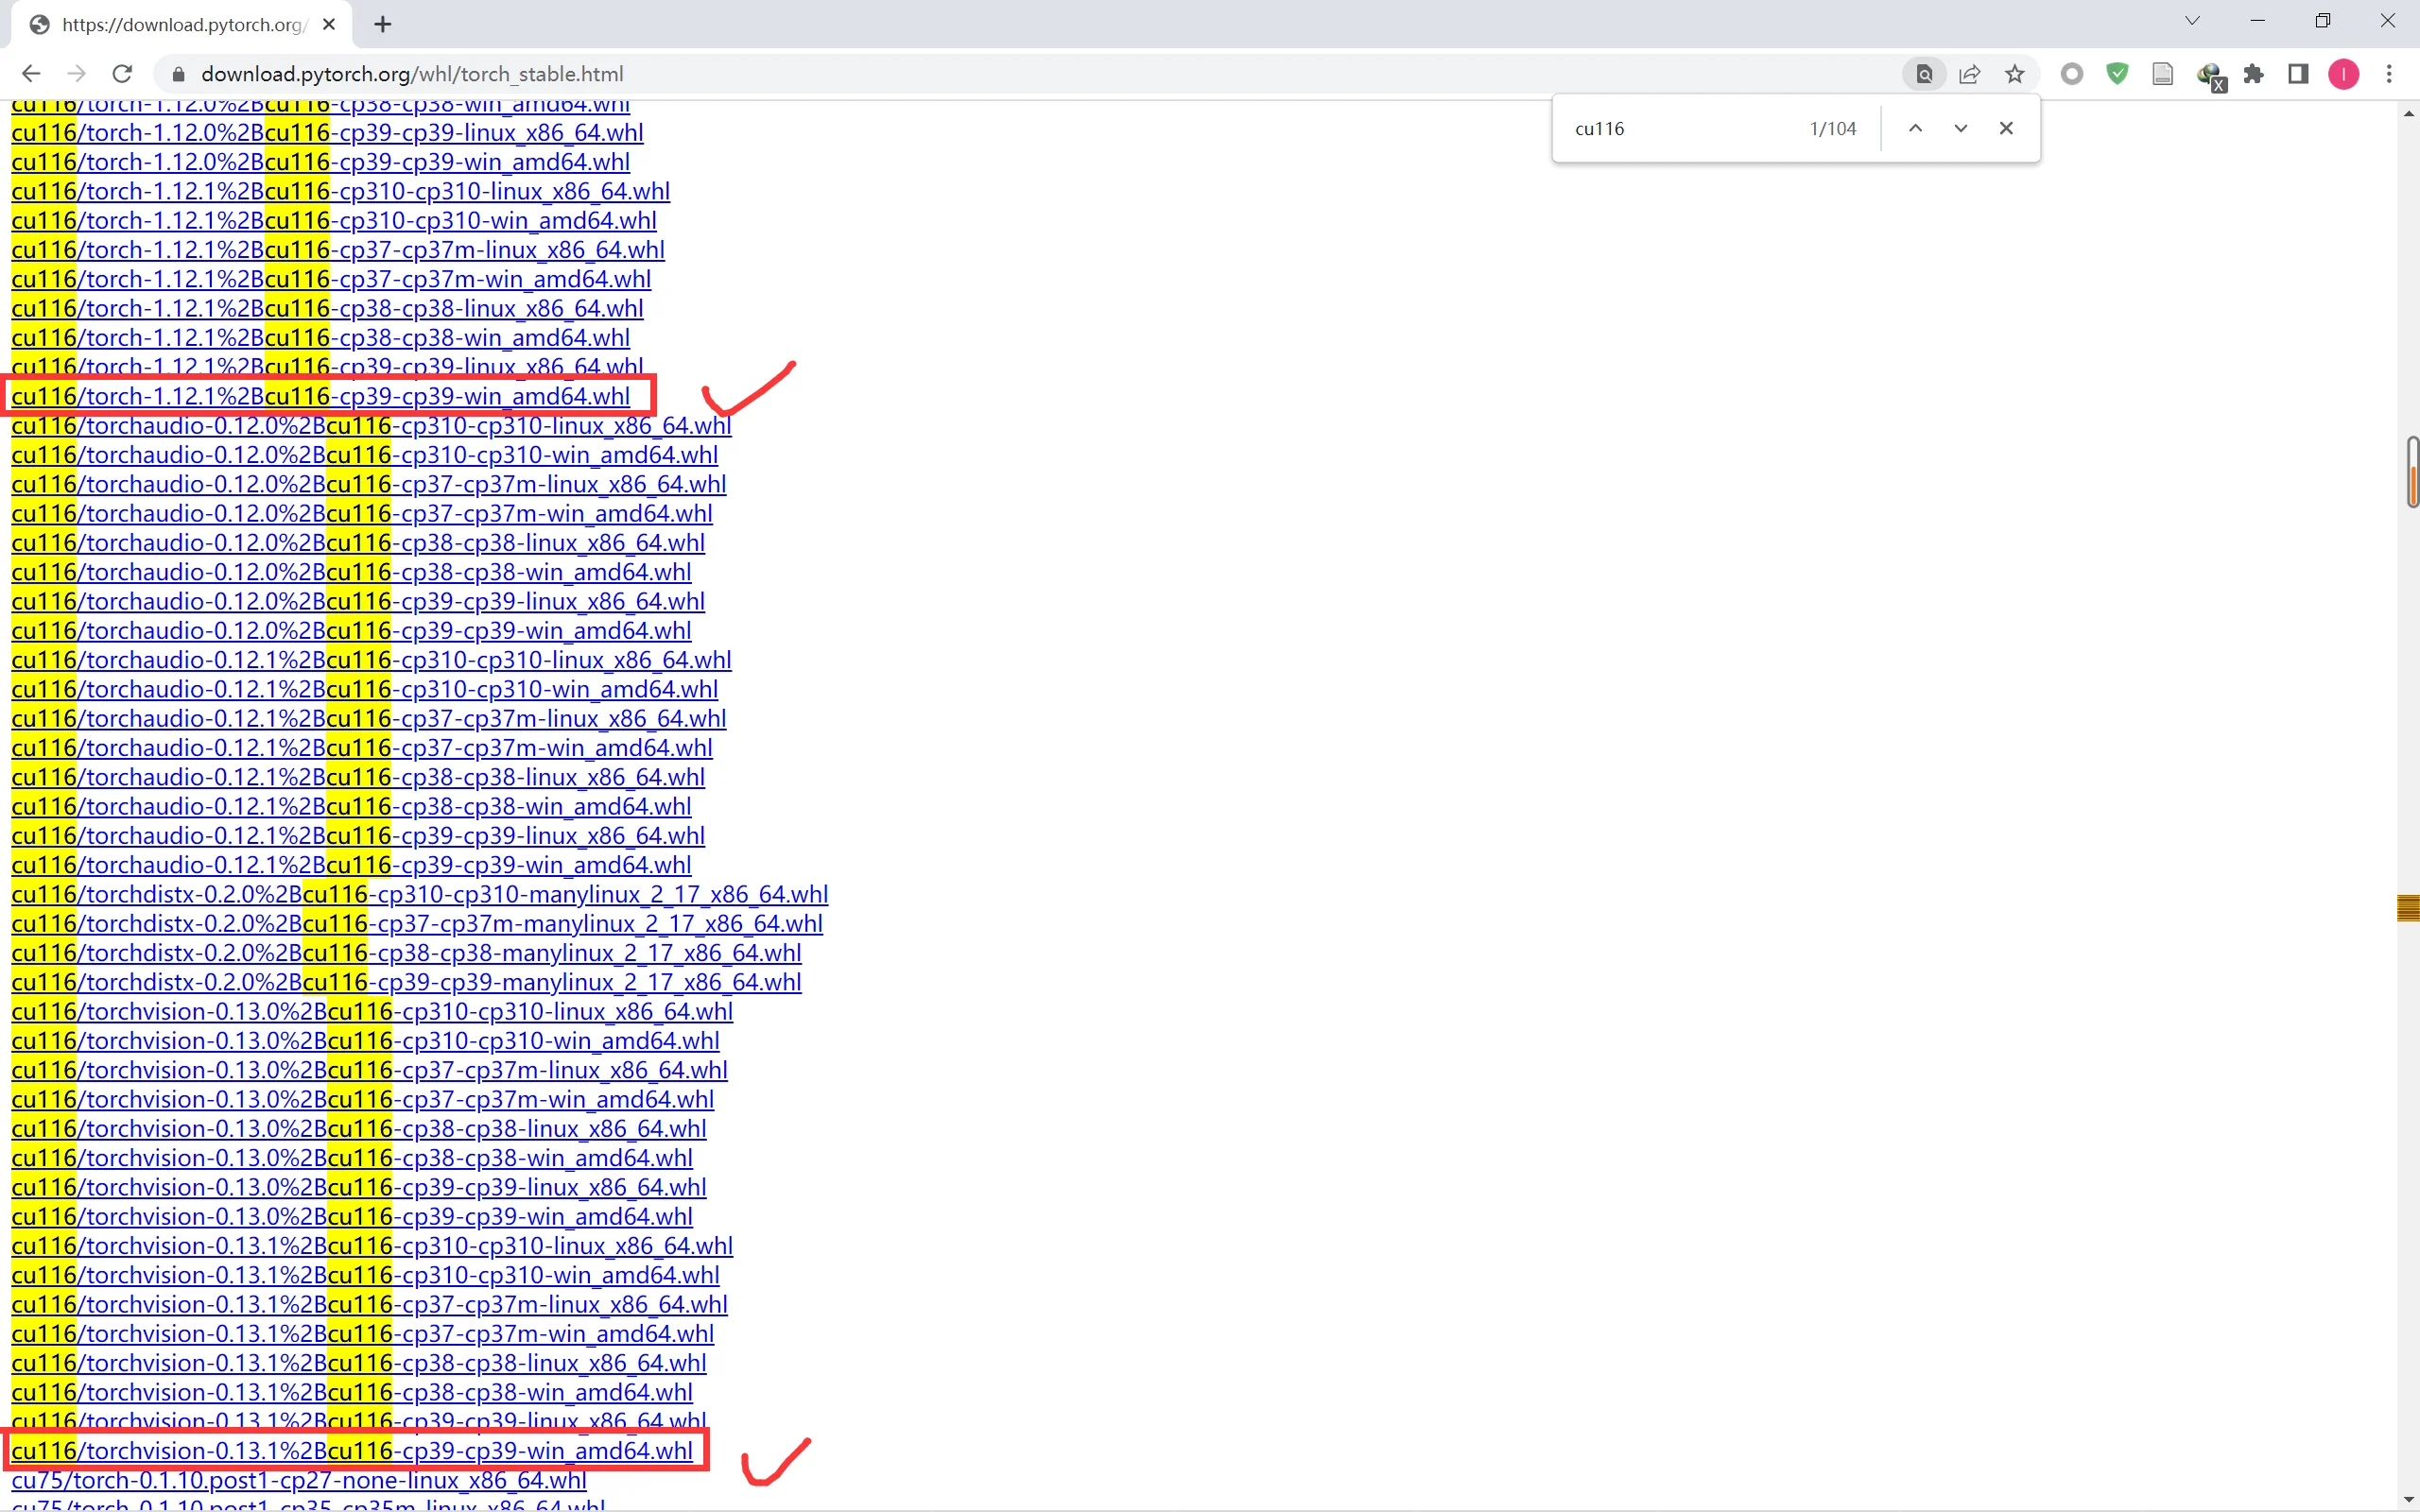
Task: Jump to the next find result
Action: point(1960,128)
